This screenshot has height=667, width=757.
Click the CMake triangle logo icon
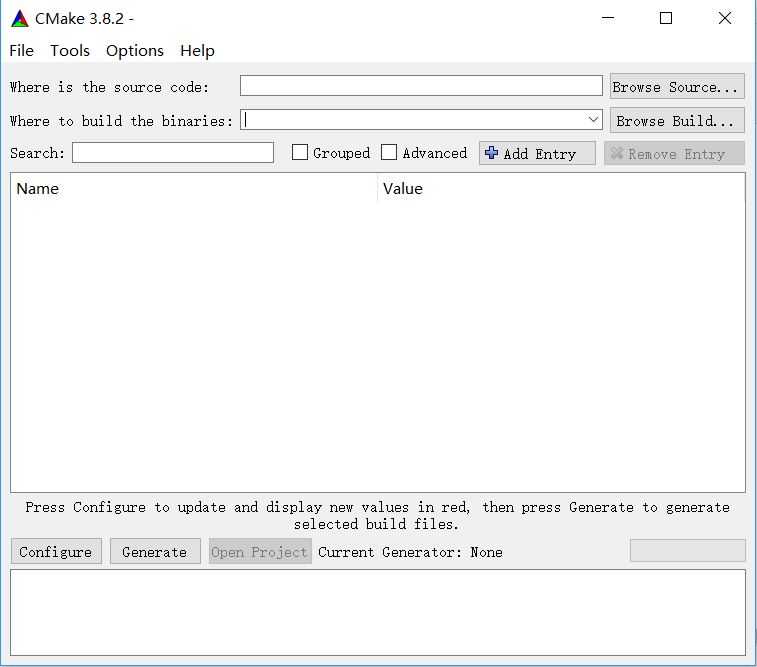point(20,19)
